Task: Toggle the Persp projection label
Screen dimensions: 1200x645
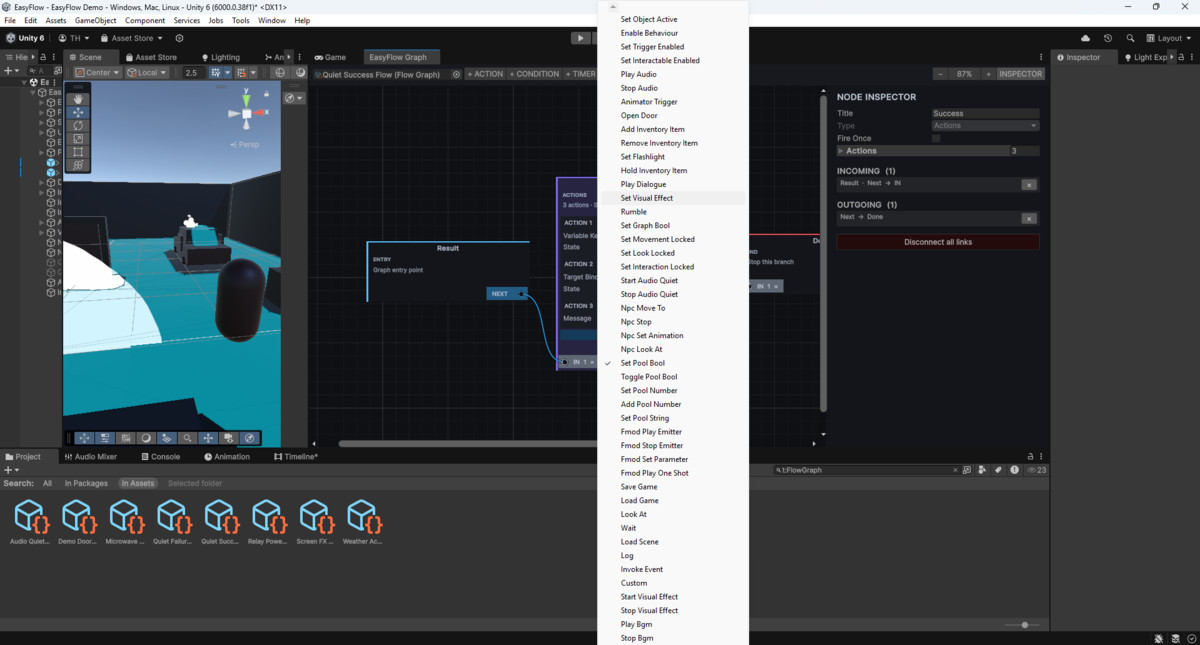Action: pos(245,145)
